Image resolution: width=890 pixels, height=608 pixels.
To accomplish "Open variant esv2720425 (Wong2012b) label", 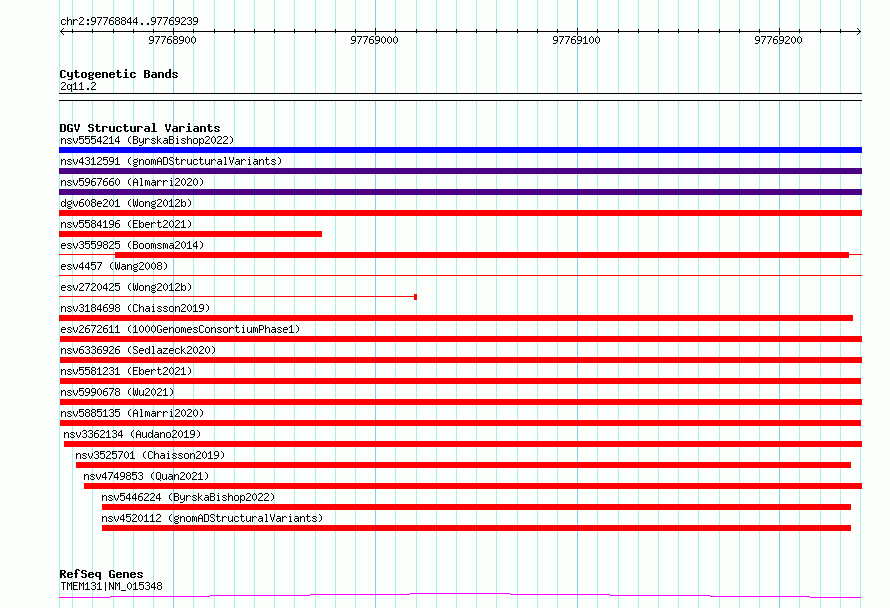I will (x=126, y=287).
